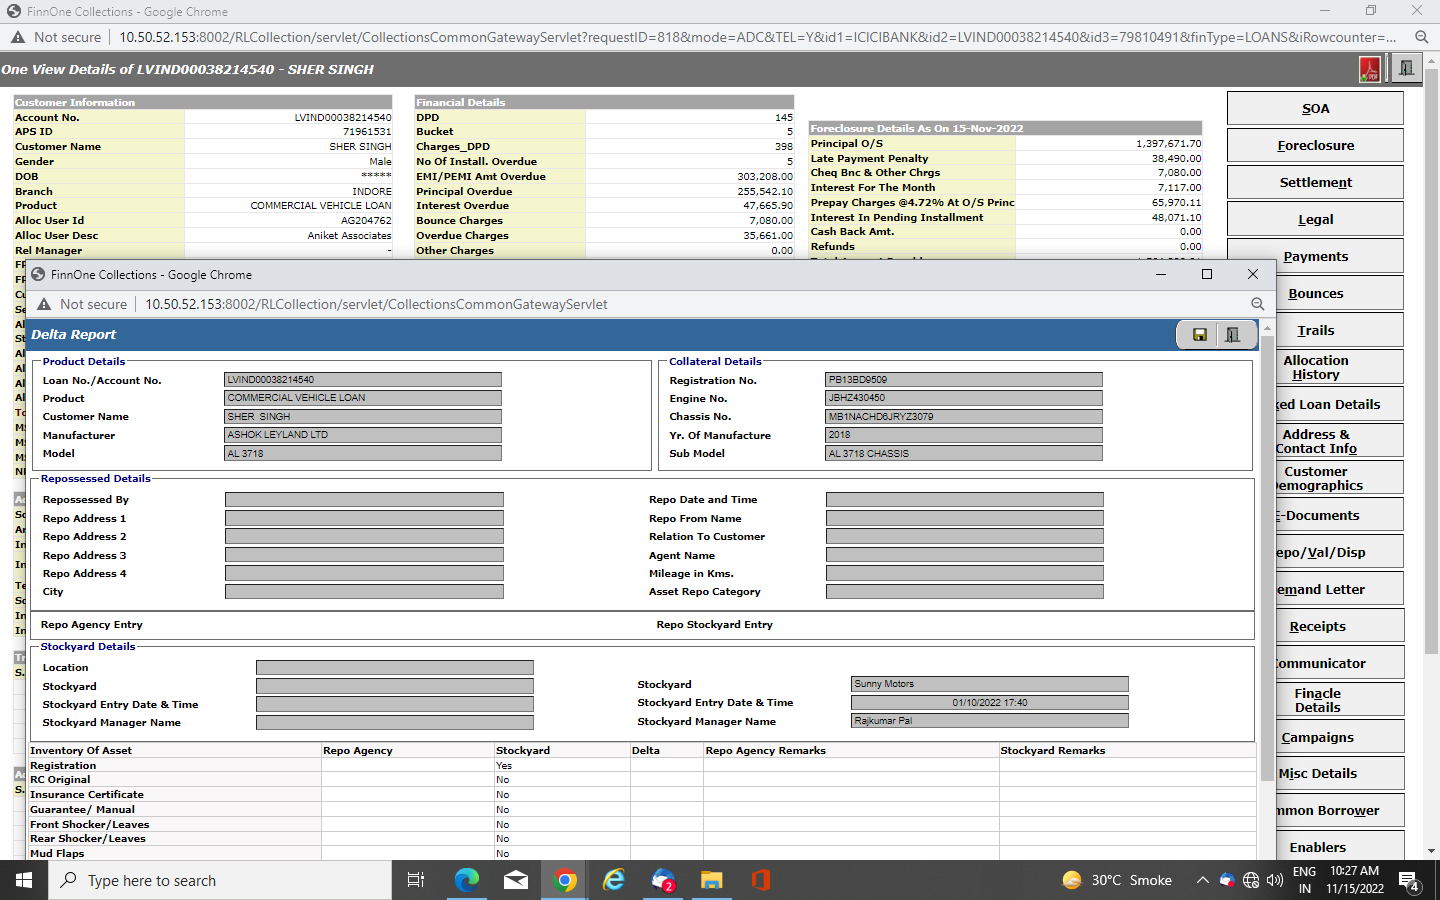The image size is (1440, 900).
Task: Open the Campaigns section
Action: [1317, 738]
